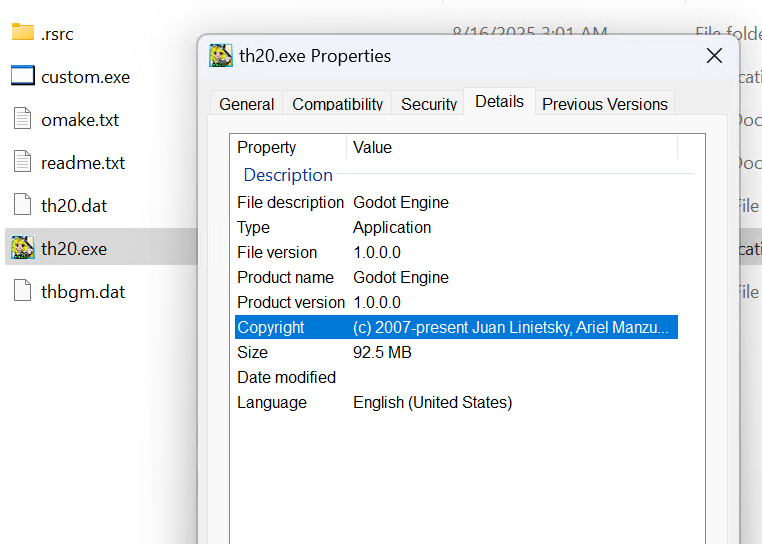The width and height of the screenshot is (762, 544).
Task: Select the Previous Versions tab
Action: 604,104
